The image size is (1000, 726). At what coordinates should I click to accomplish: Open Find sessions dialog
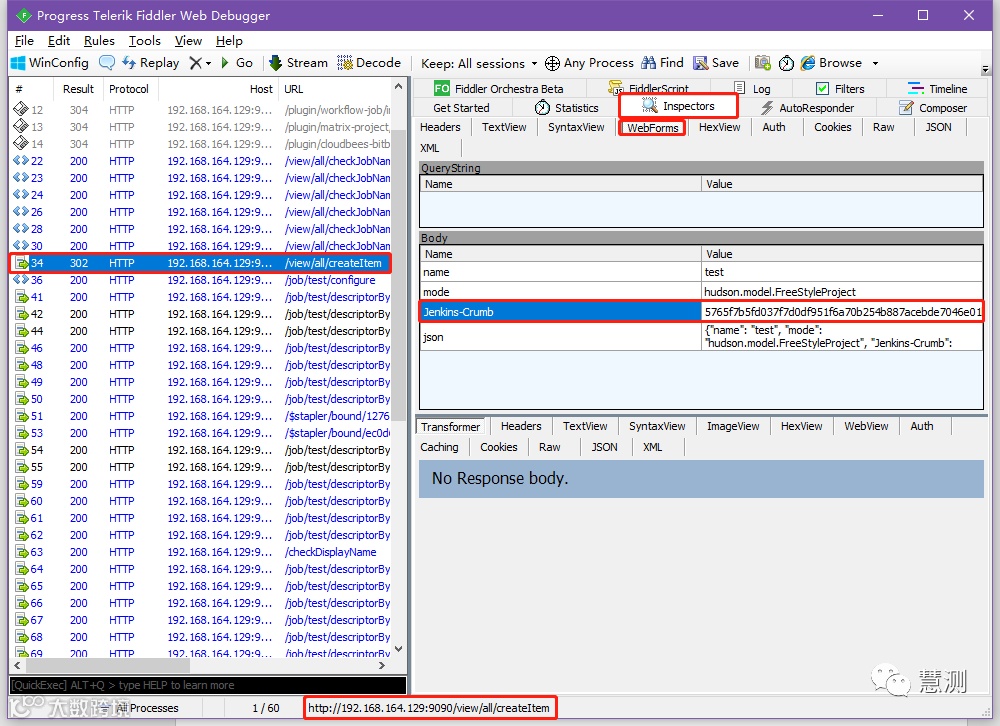(x=662, y=63)
